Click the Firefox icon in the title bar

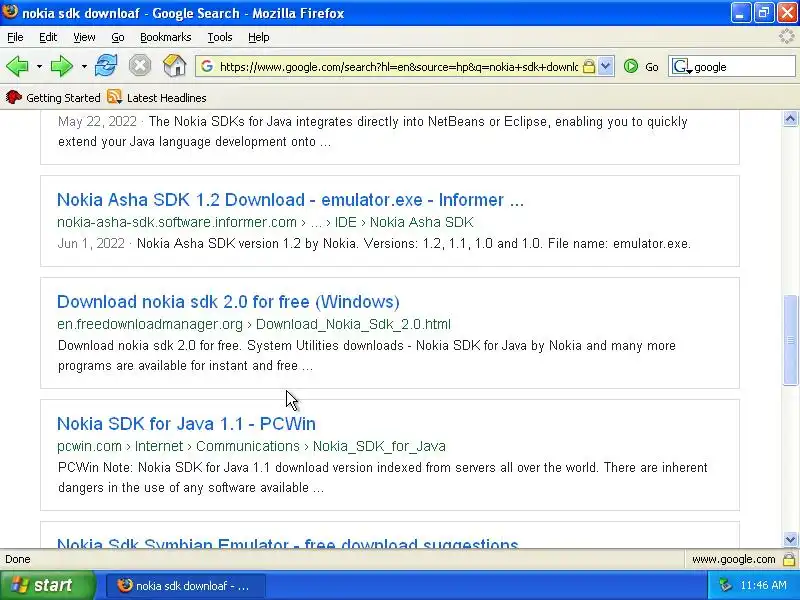click(x=10, y=12)
